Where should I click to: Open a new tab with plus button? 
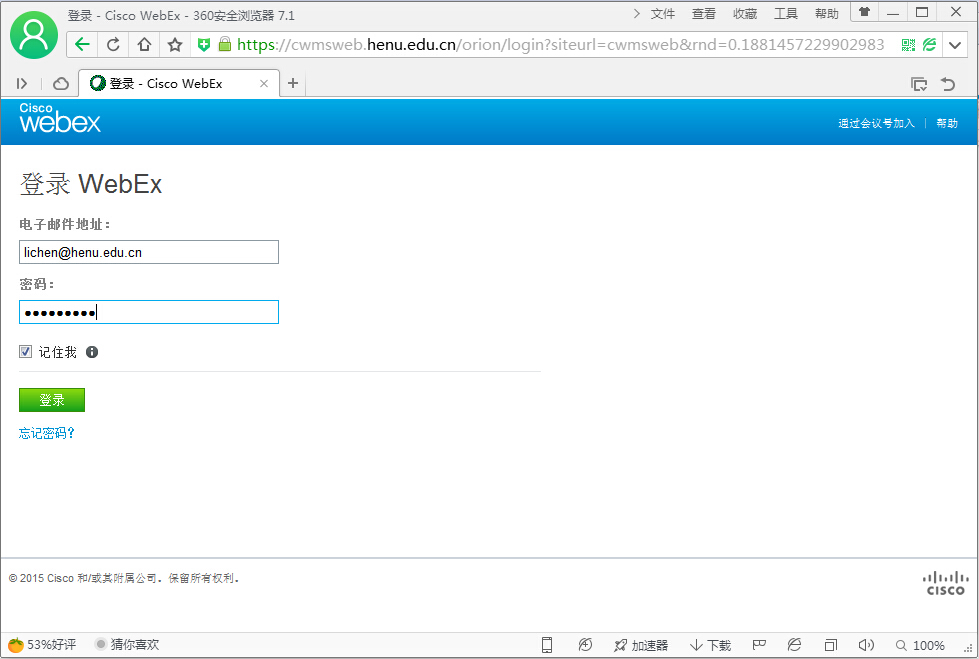click(293, 83)
